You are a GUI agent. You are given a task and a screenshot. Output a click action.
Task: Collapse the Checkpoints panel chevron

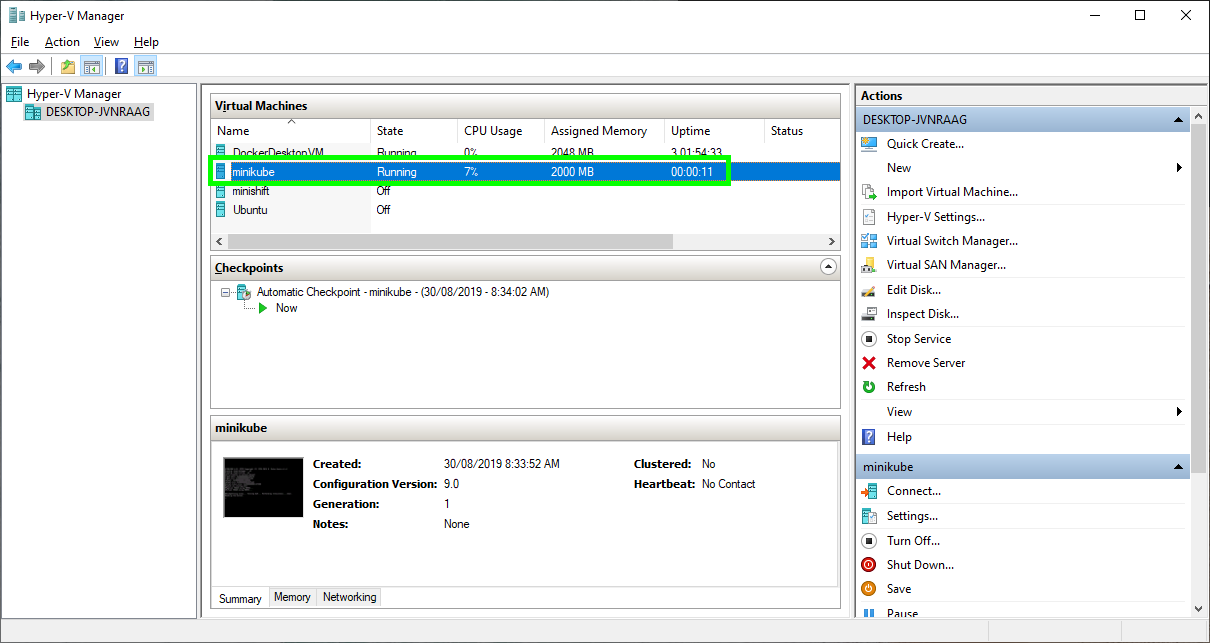[827, 267]
